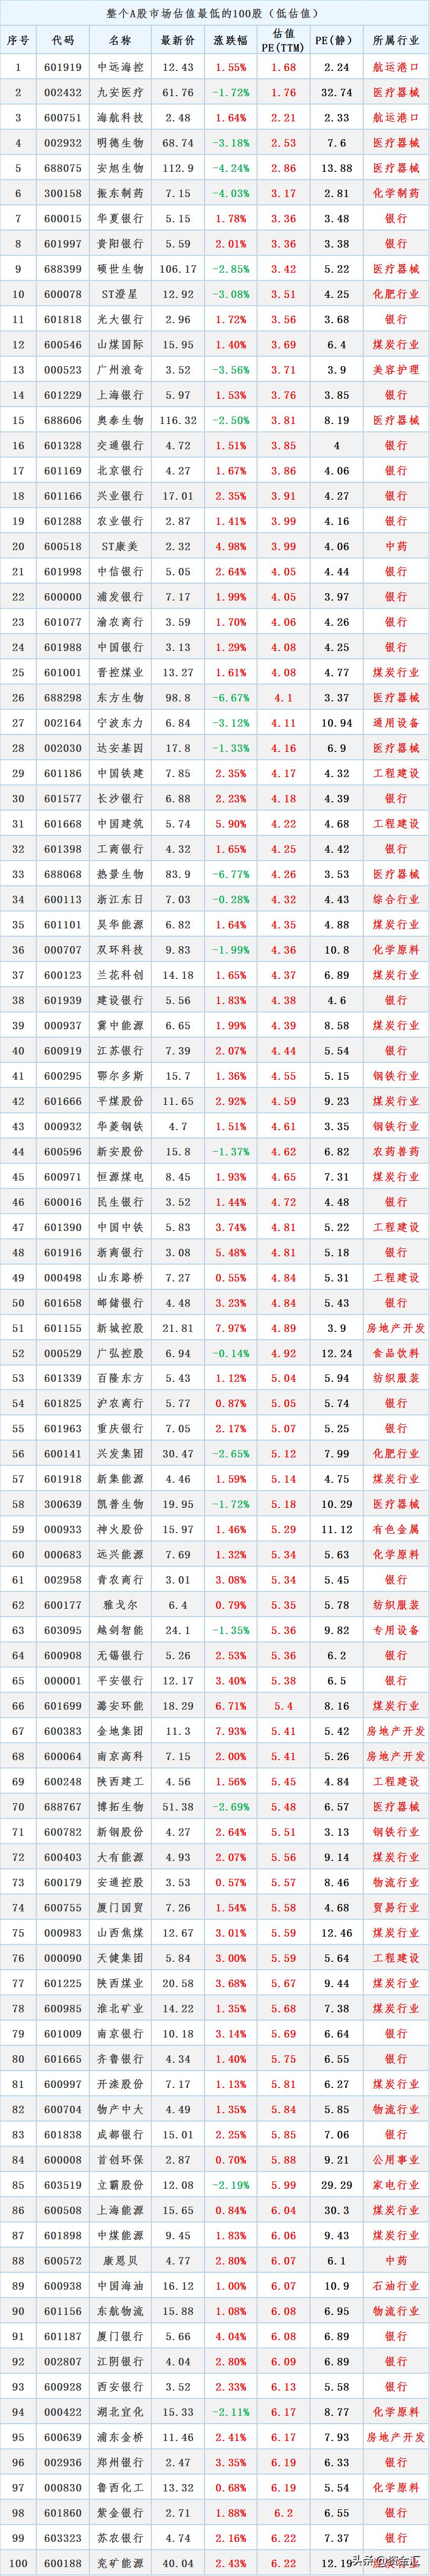The height and width of the screenshot is (2576, 430).
Task: Select stock name 光大银行
Action: 120,319
